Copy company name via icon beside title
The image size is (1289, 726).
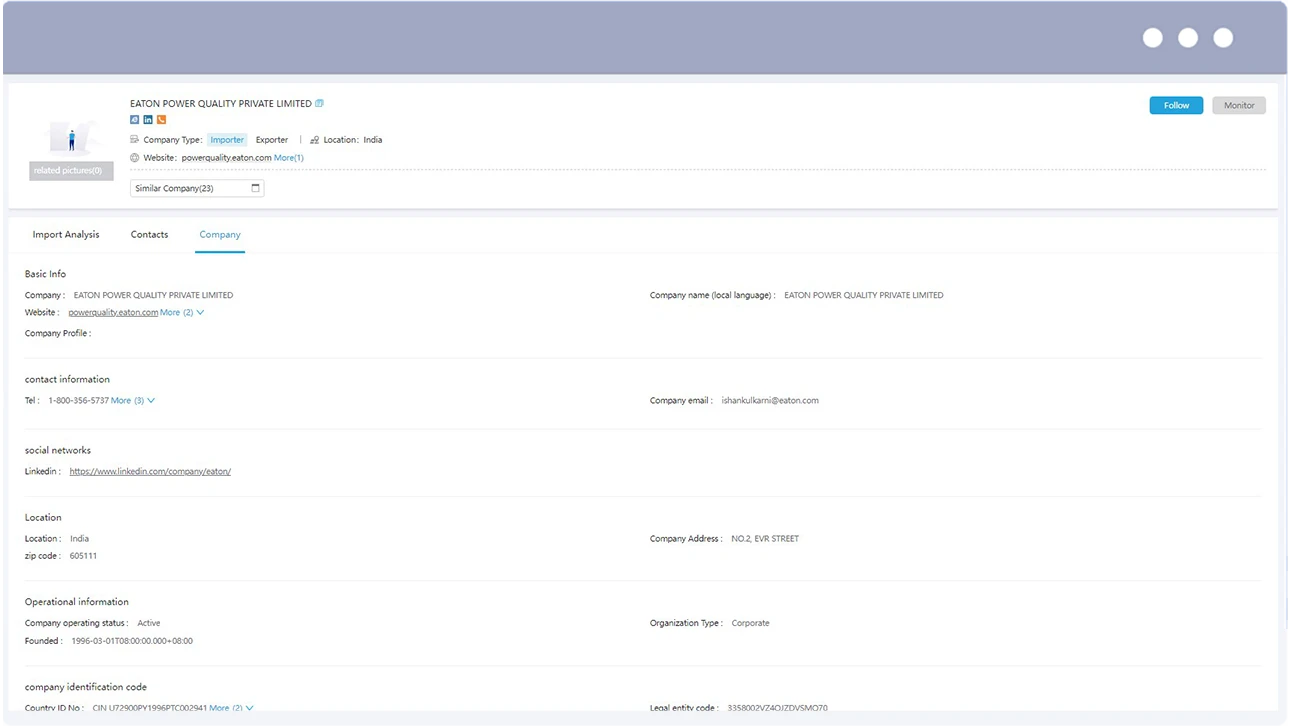point(319,103)
